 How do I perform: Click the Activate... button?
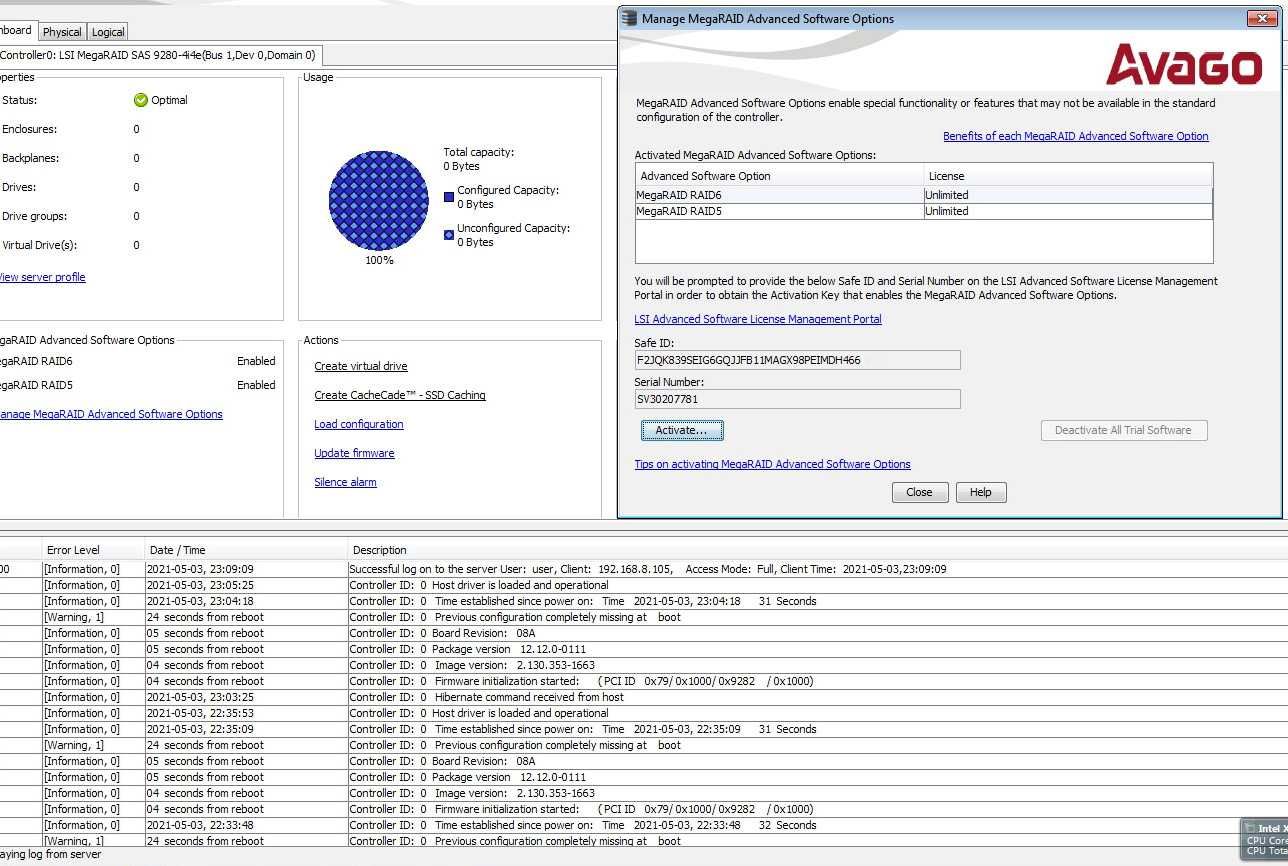pos(681,430)
